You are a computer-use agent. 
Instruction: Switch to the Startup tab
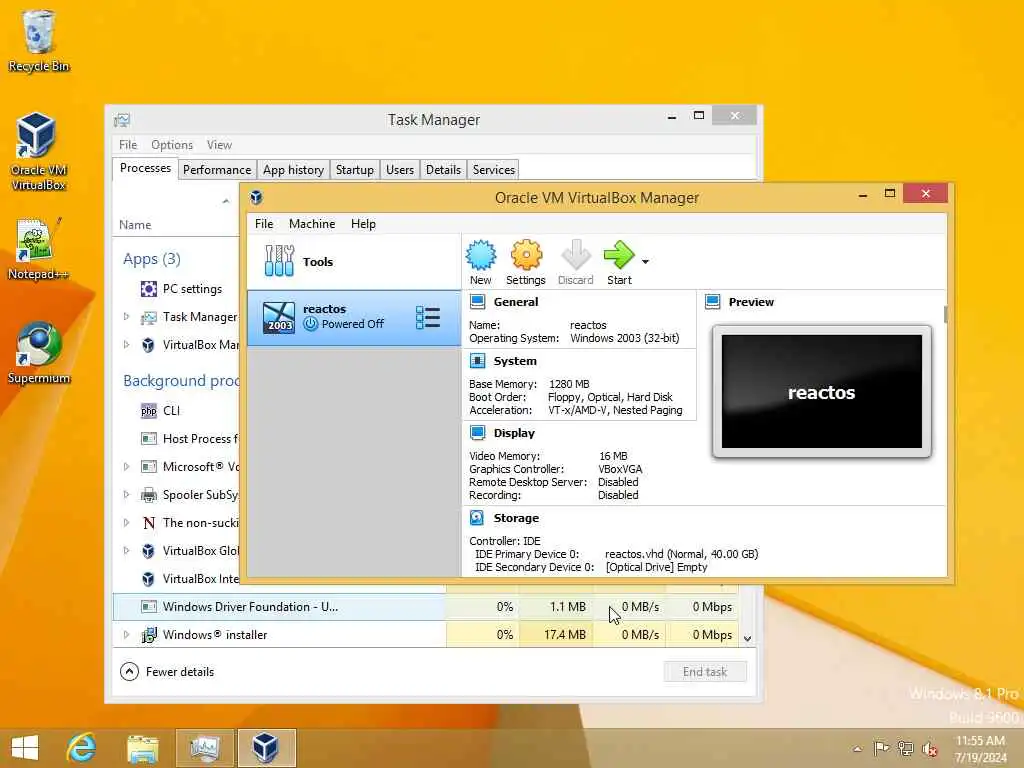point(355,170)
